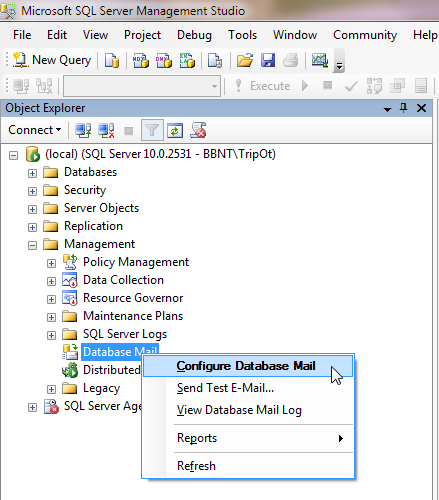Click the Activity Monitor toolbar icon
Screen dimensions: 439x500
320,60
